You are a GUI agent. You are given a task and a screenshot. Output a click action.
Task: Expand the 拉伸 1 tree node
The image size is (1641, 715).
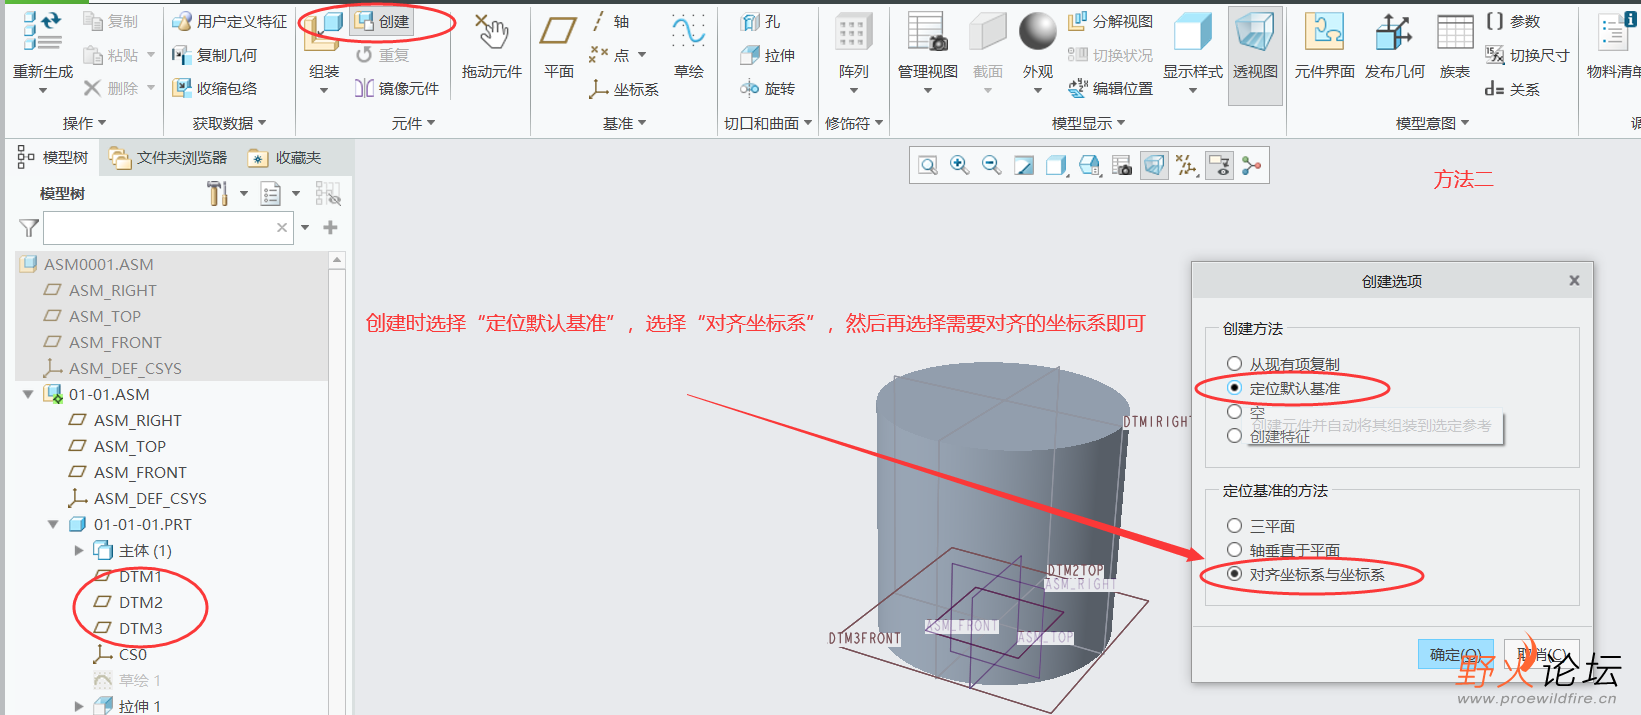click(79, 706)
